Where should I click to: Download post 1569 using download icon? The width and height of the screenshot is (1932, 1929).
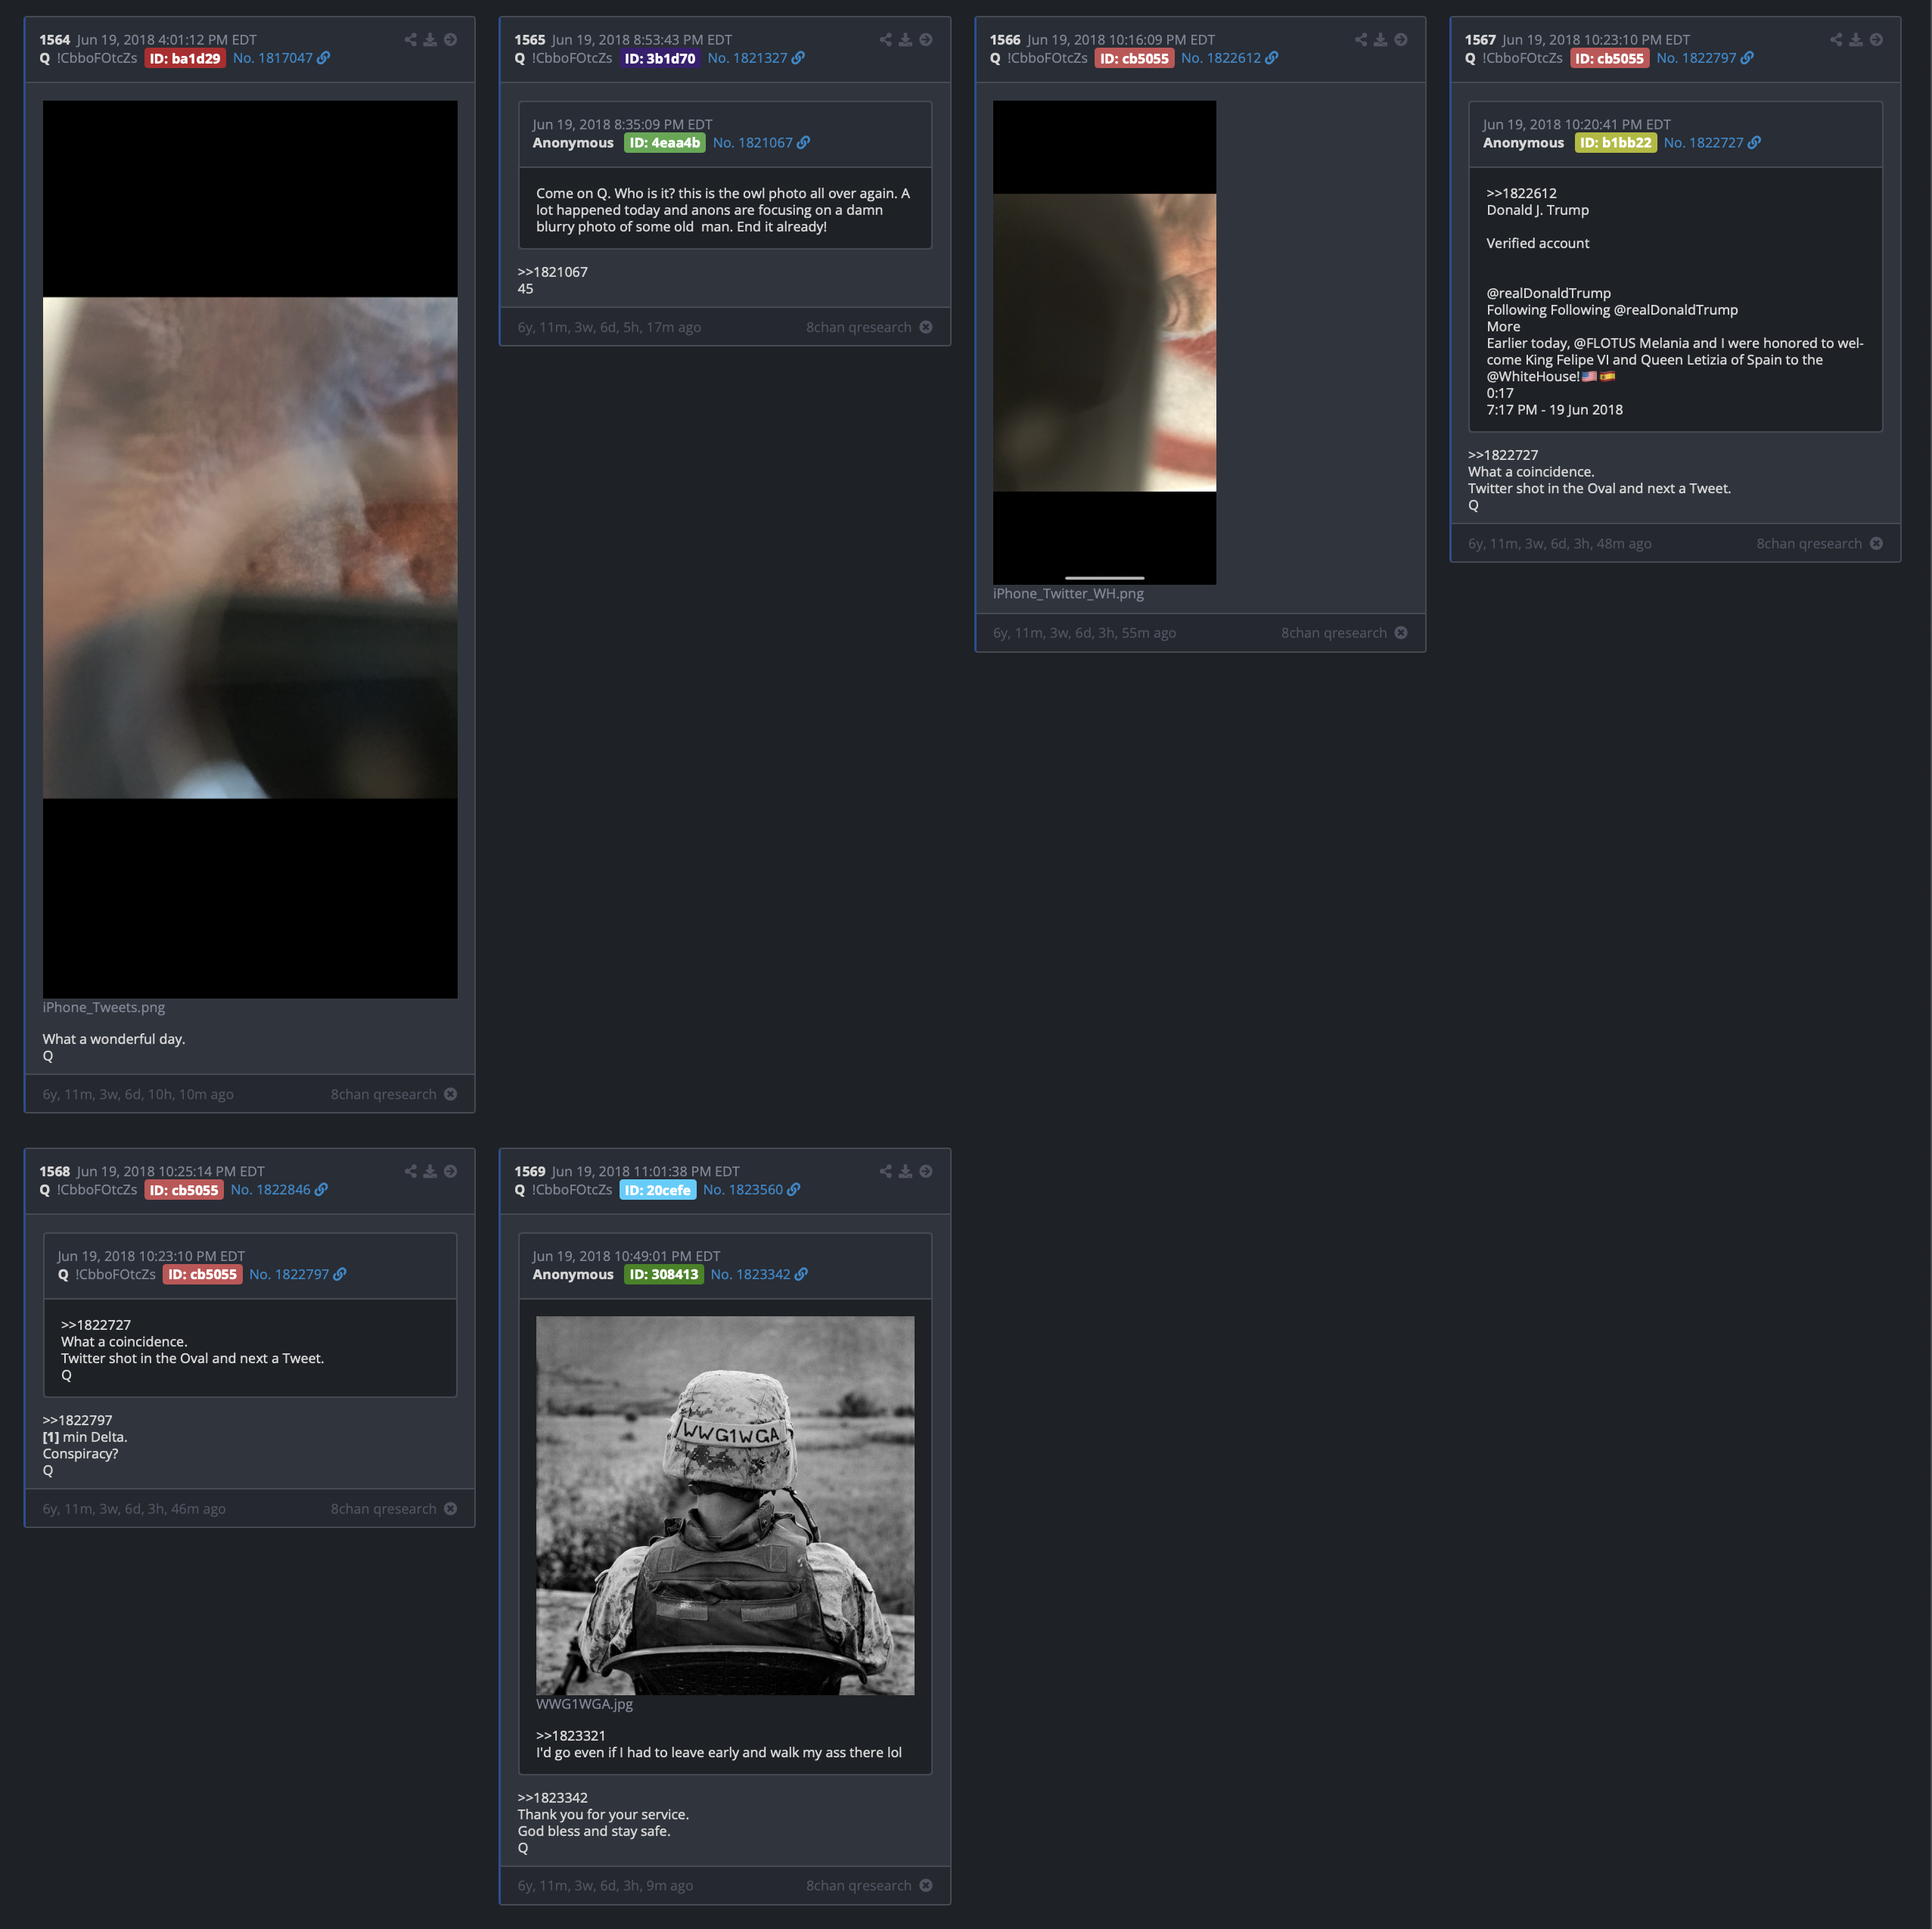click(905, 1171)
